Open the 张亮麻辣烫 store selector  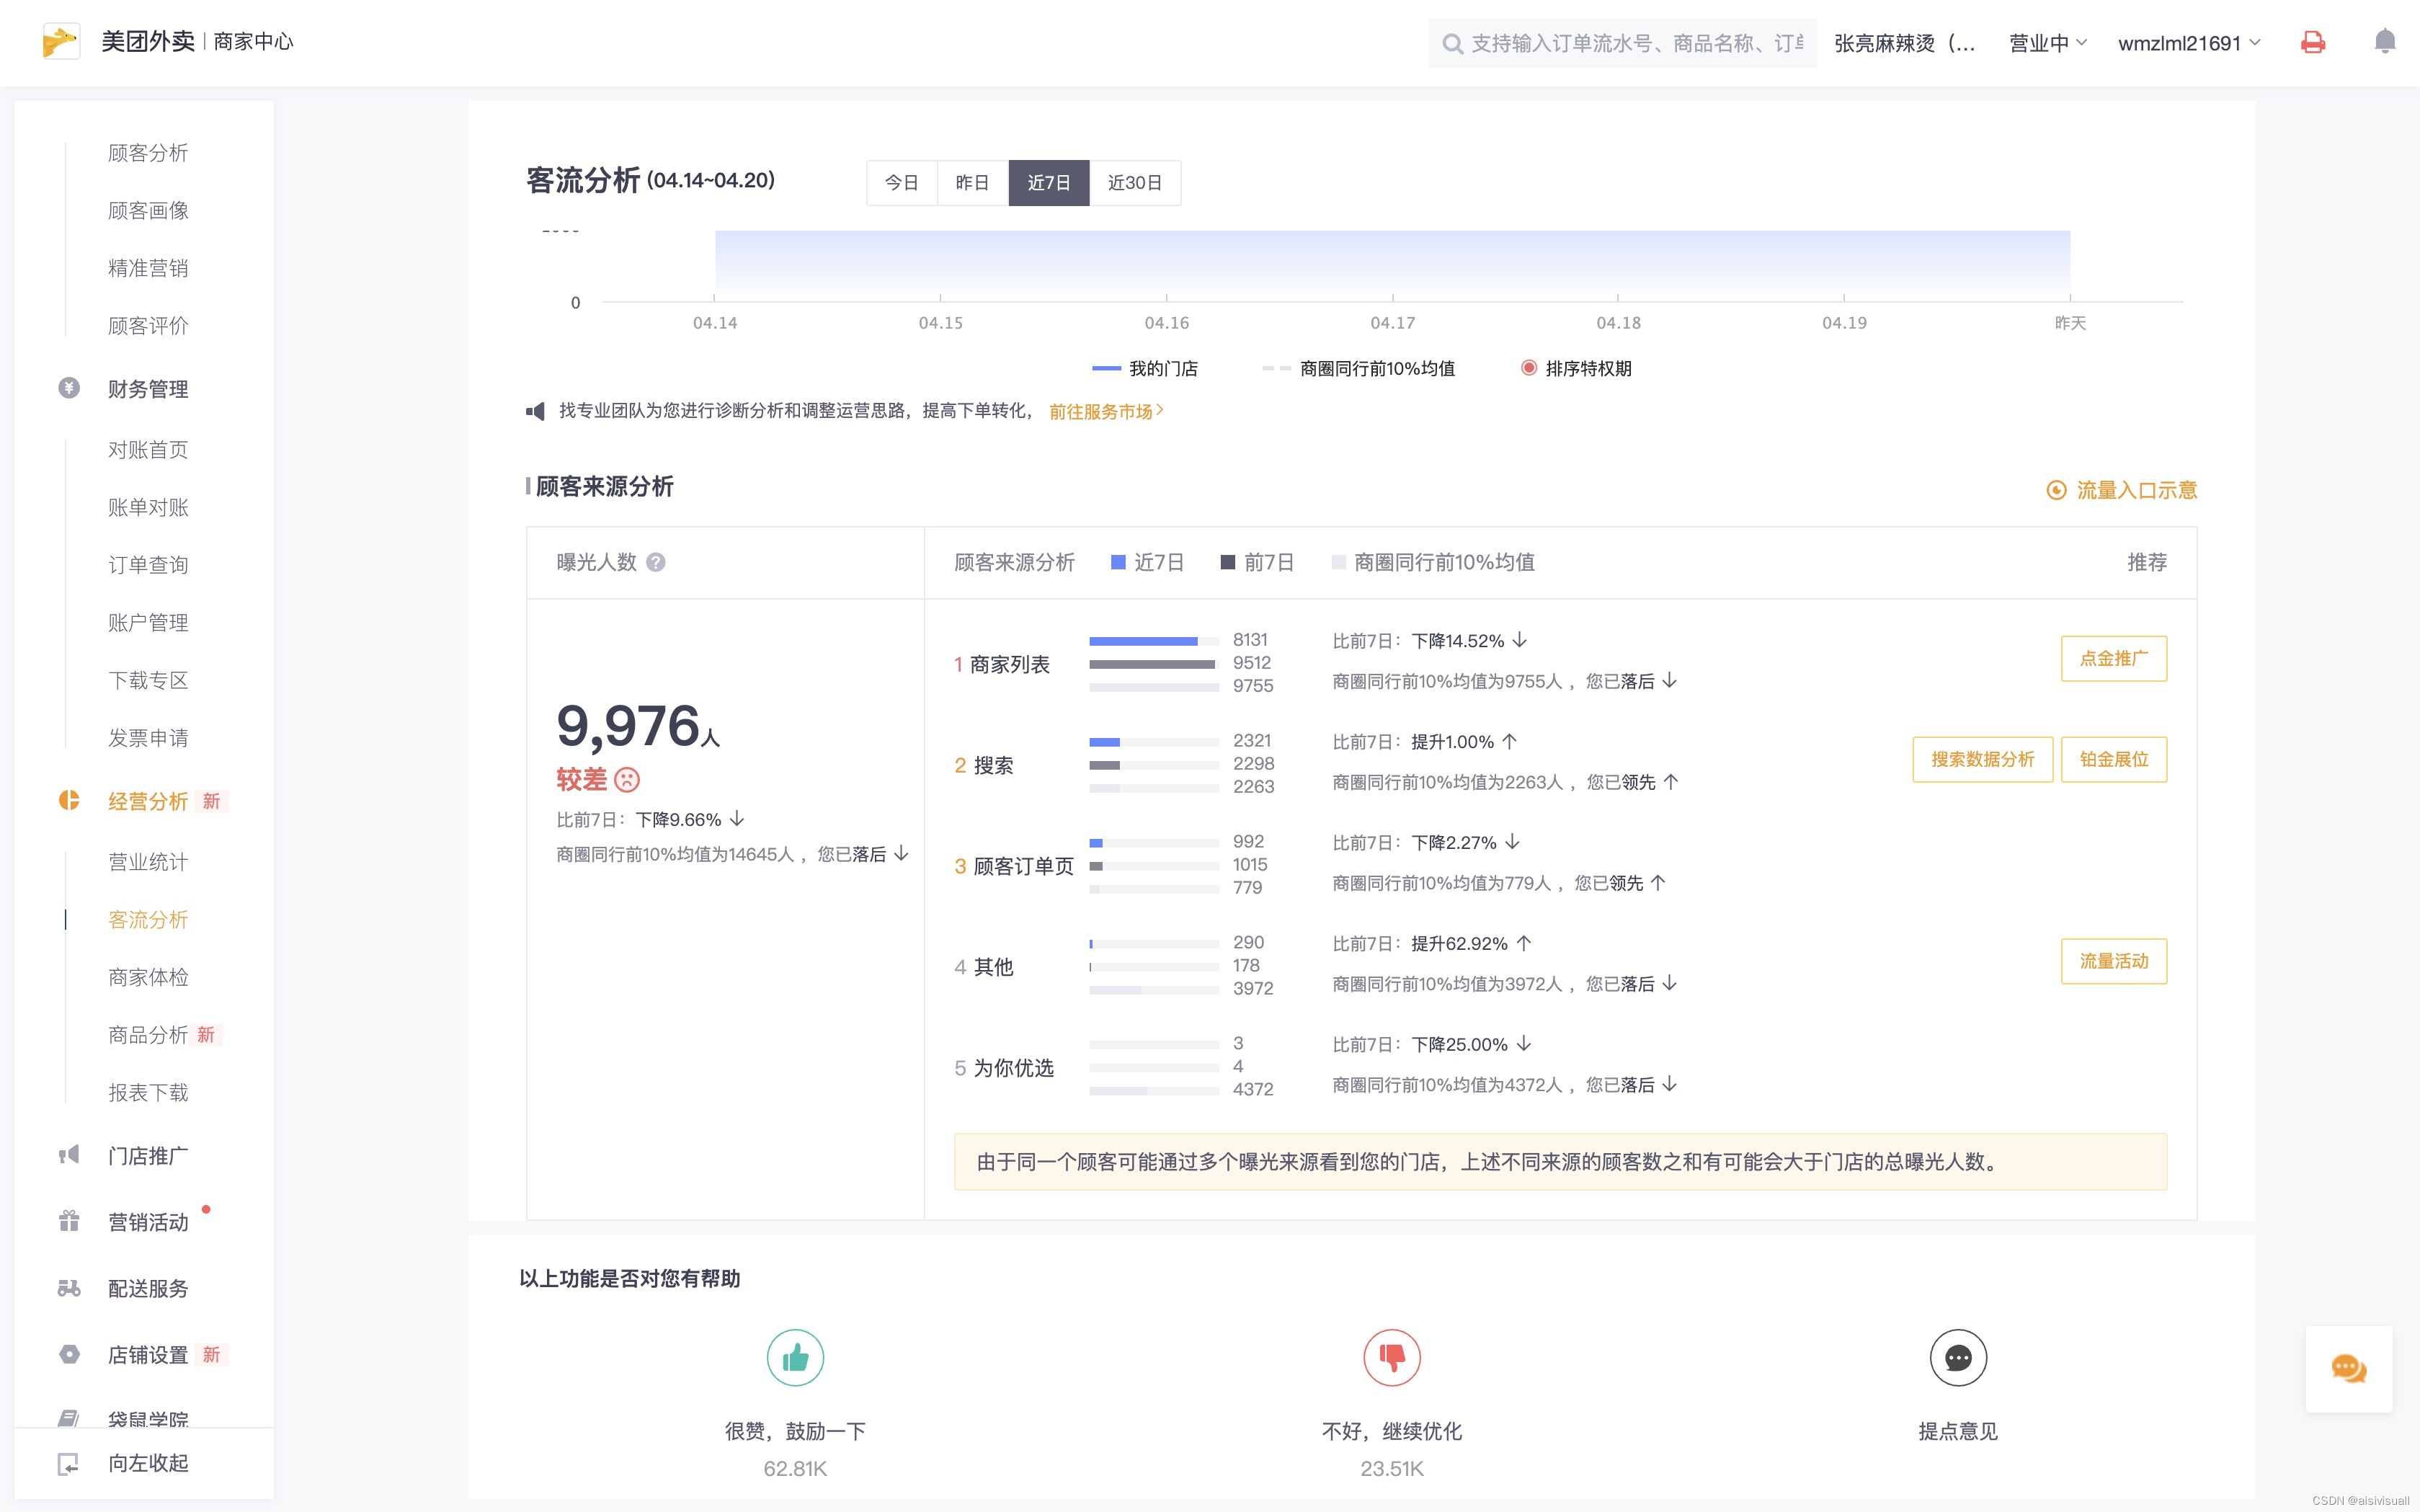click(1905, 43)
